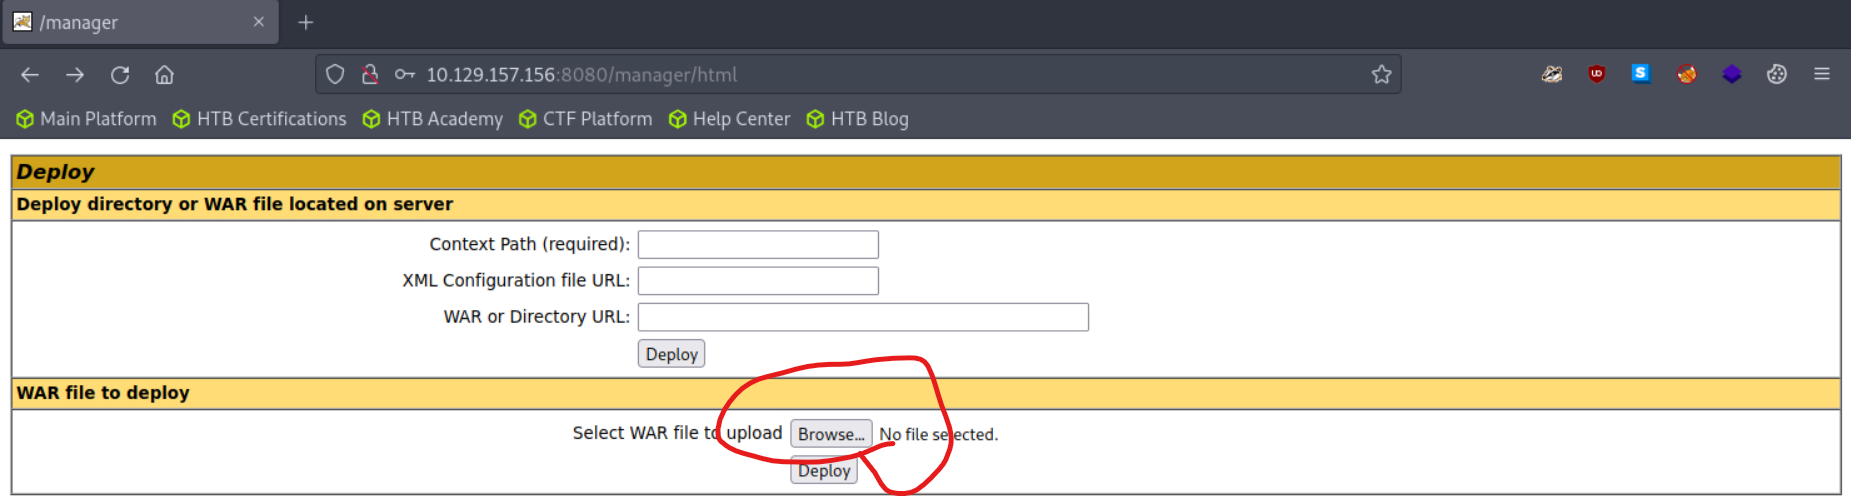Go forward with the browser forward arrow
This screenshot has height=503, width=1851.
tap(75, 75)
